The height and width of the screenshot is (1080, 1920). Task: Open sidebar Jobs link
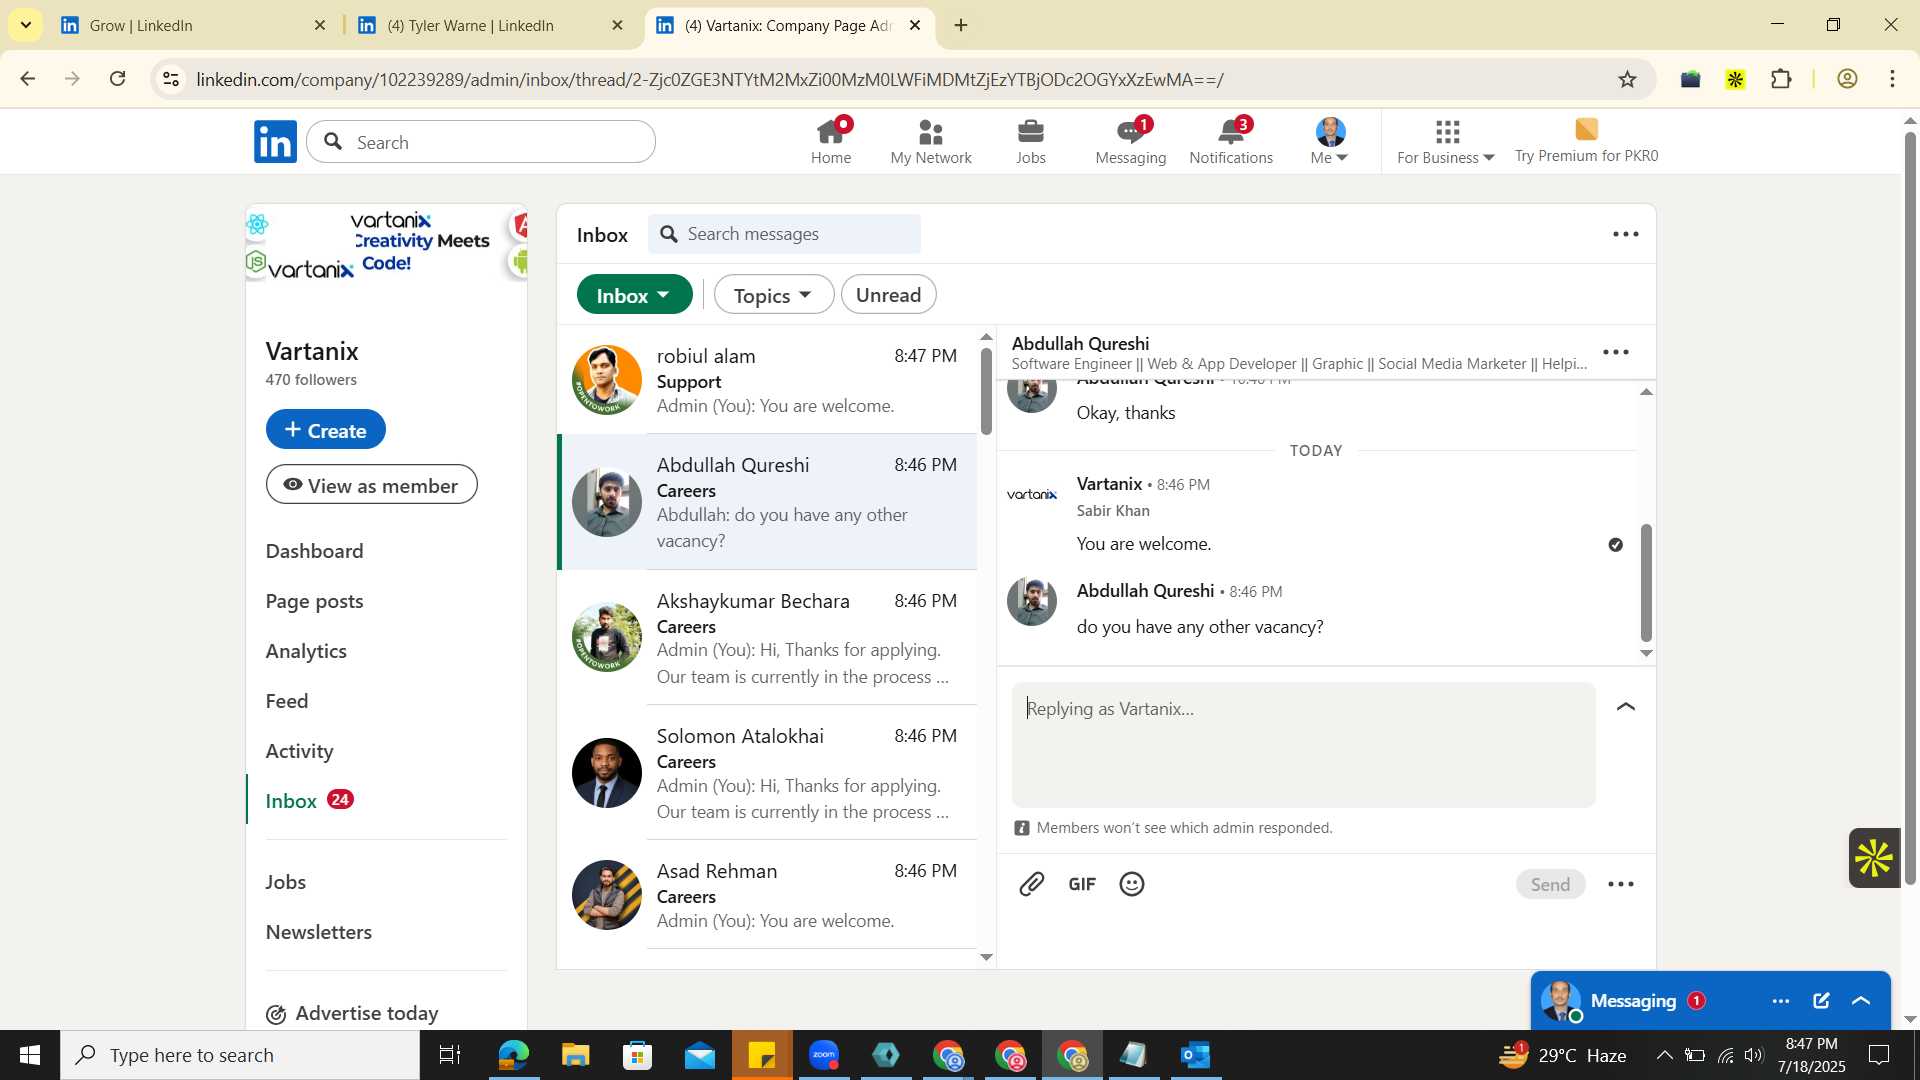pos(286,882)
